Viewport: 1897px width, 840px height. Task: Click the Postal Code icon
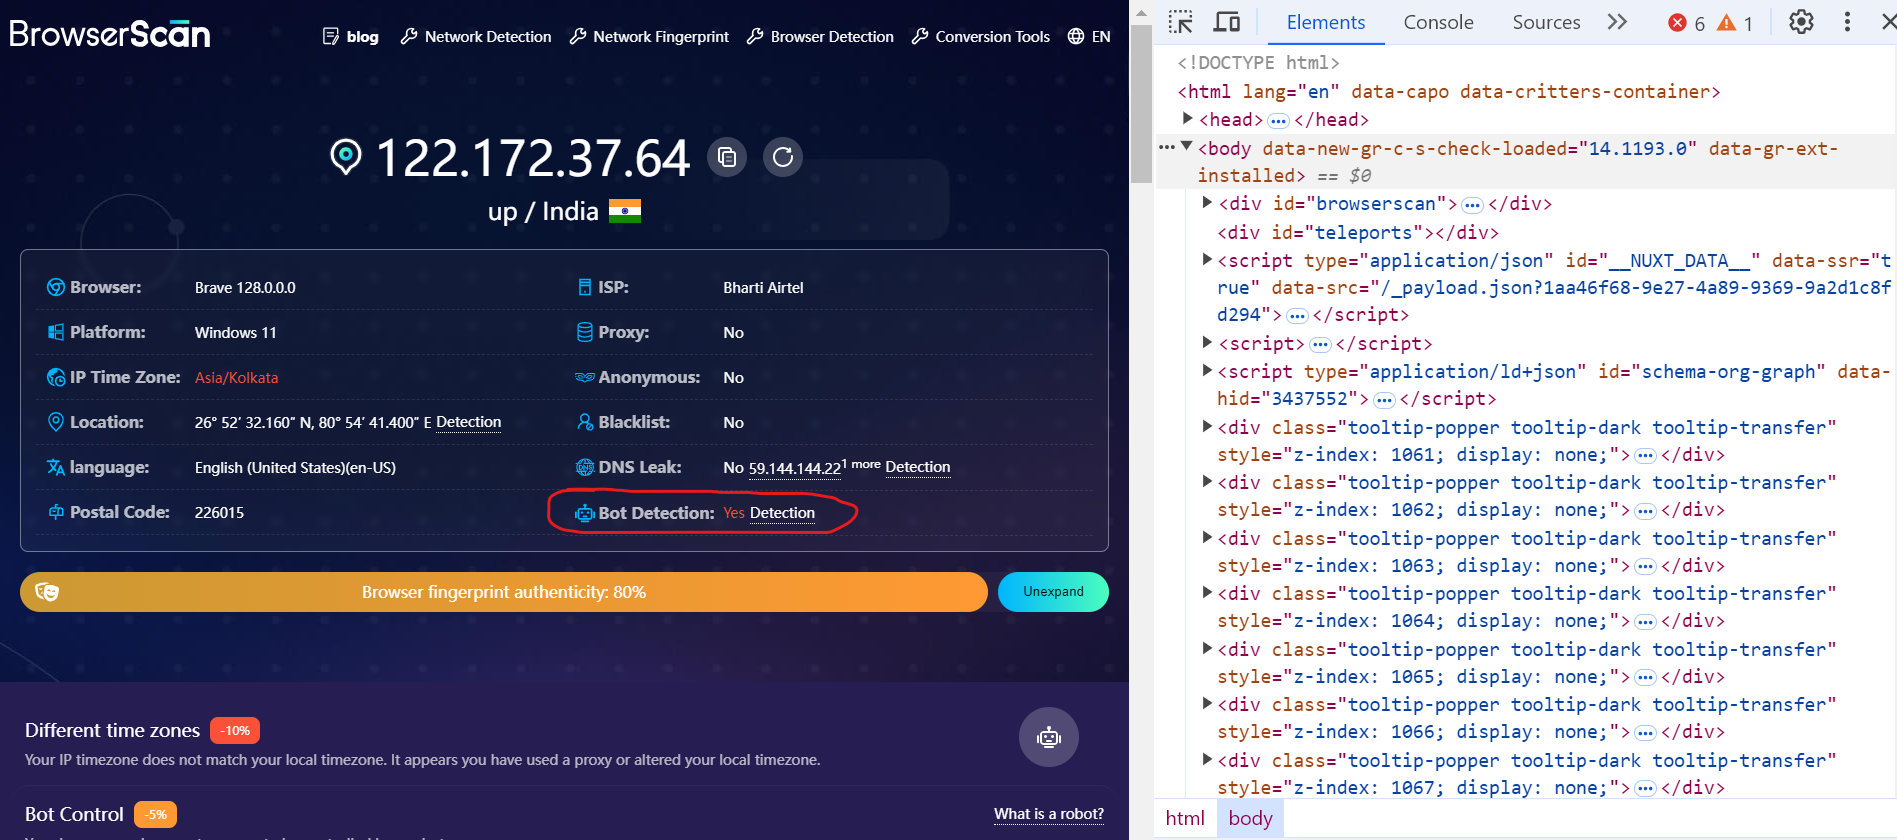click(56, 512)
